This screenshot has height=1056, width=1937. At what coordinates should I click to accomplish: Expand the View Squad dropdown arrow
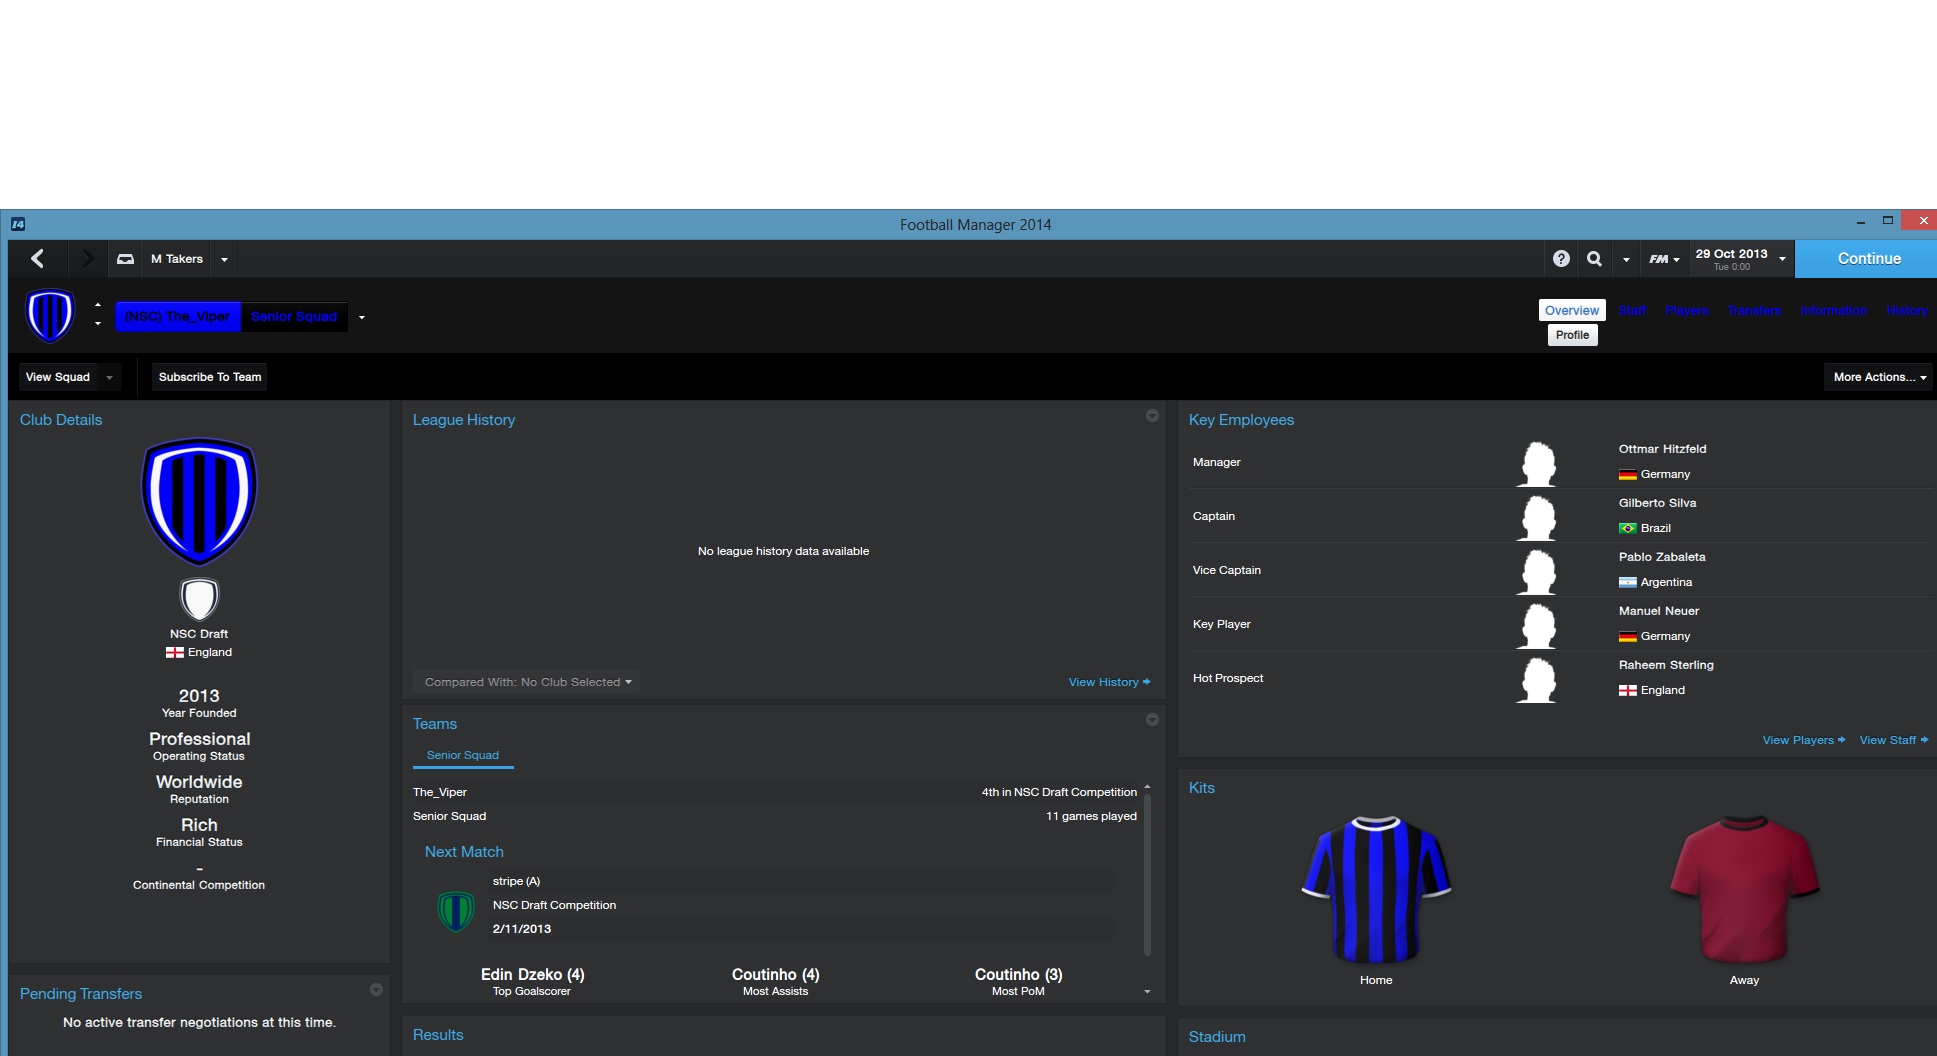tap(109, 378)
